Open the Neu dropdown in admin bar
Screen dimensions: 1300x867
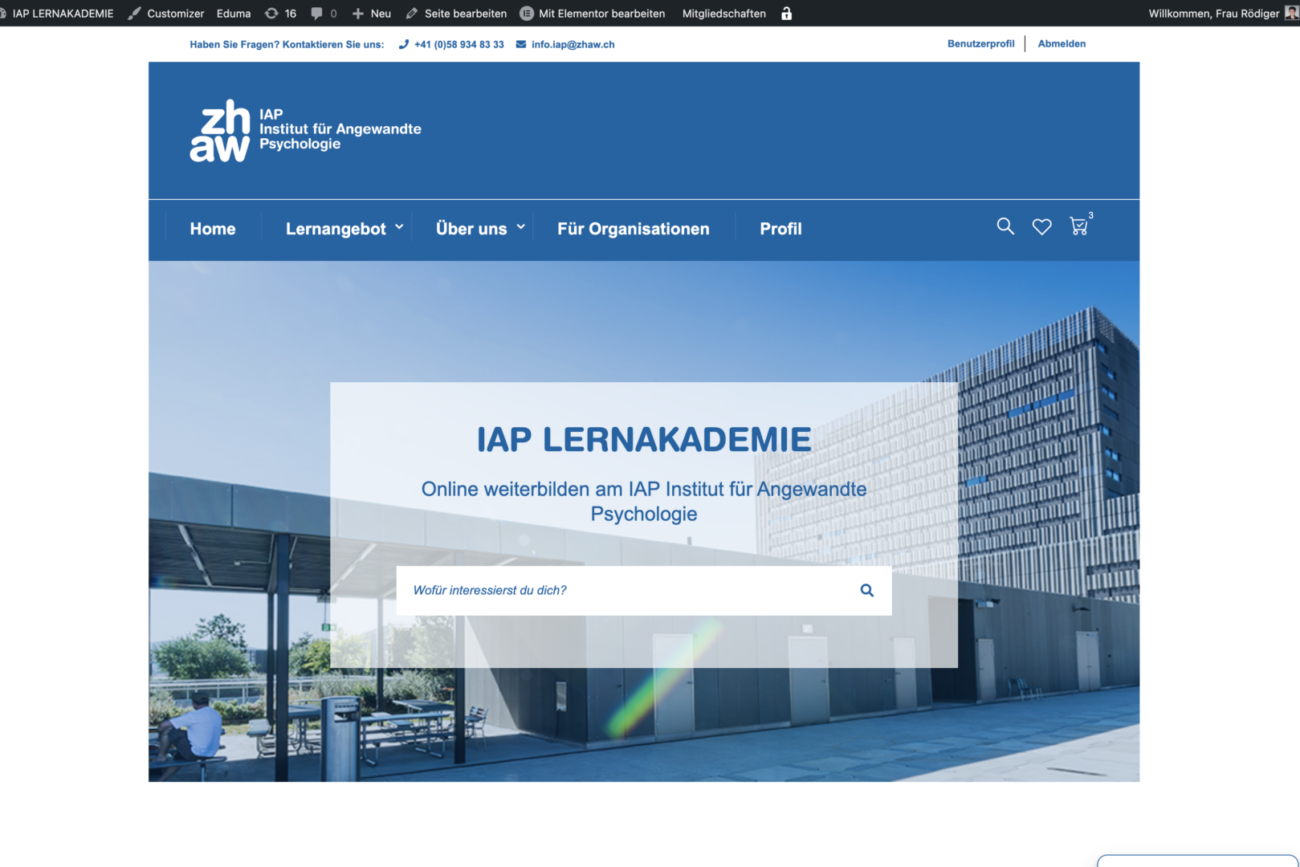coord(371,14)
